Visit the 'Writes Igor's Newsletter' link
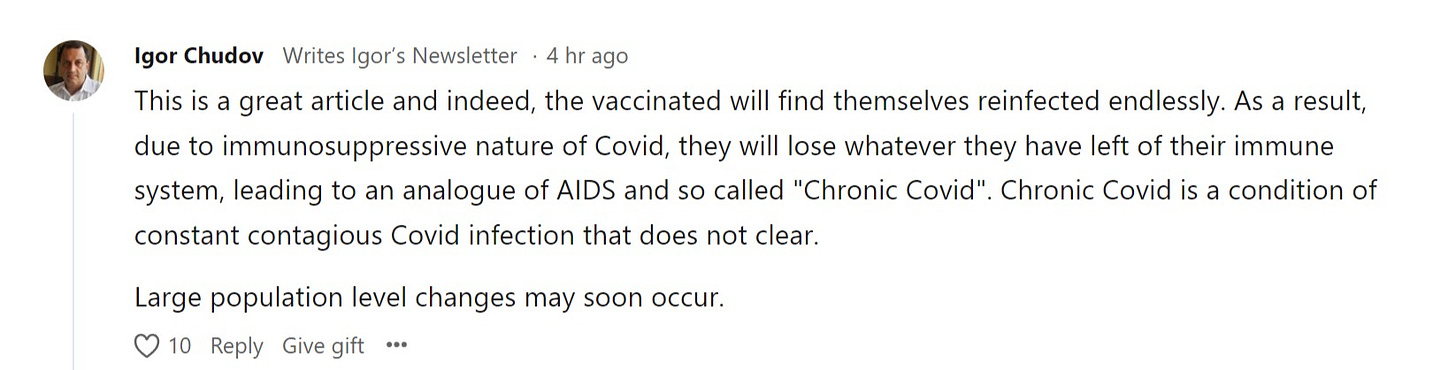1456x370 pixels. [x=400, y=56]
